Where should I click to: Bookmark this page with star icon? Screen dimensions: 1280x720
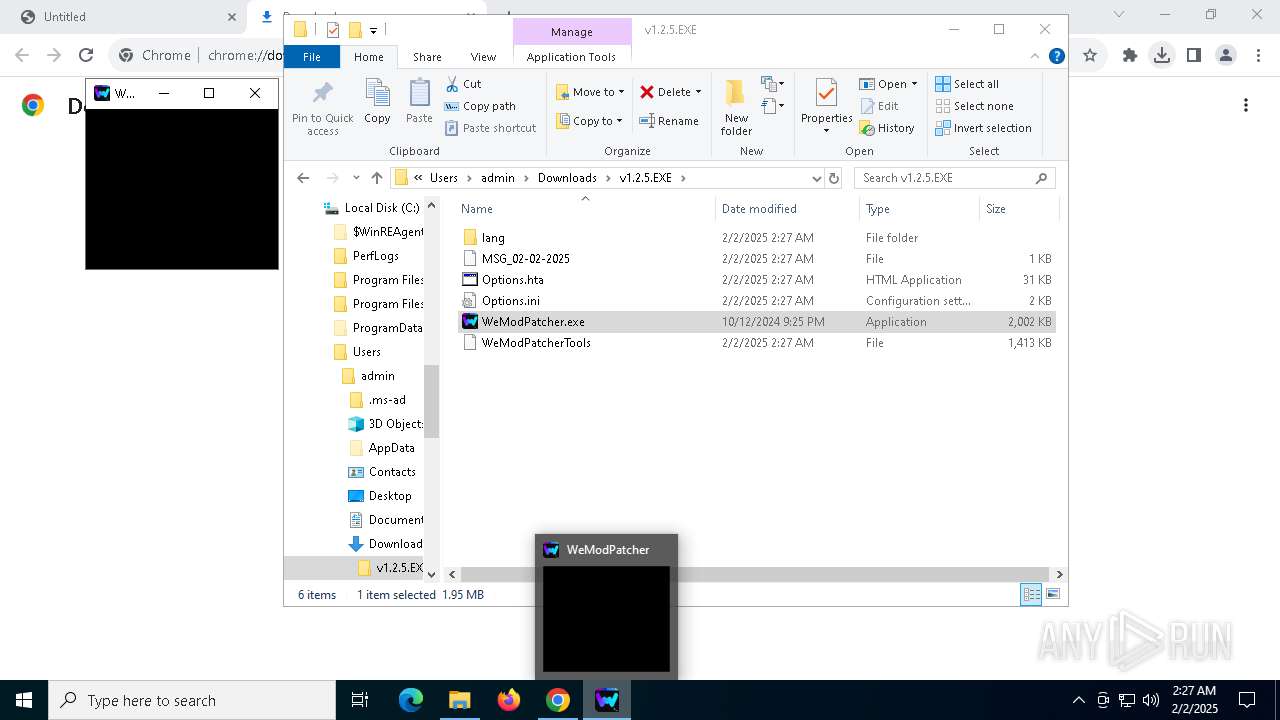tap(1090, 56)
